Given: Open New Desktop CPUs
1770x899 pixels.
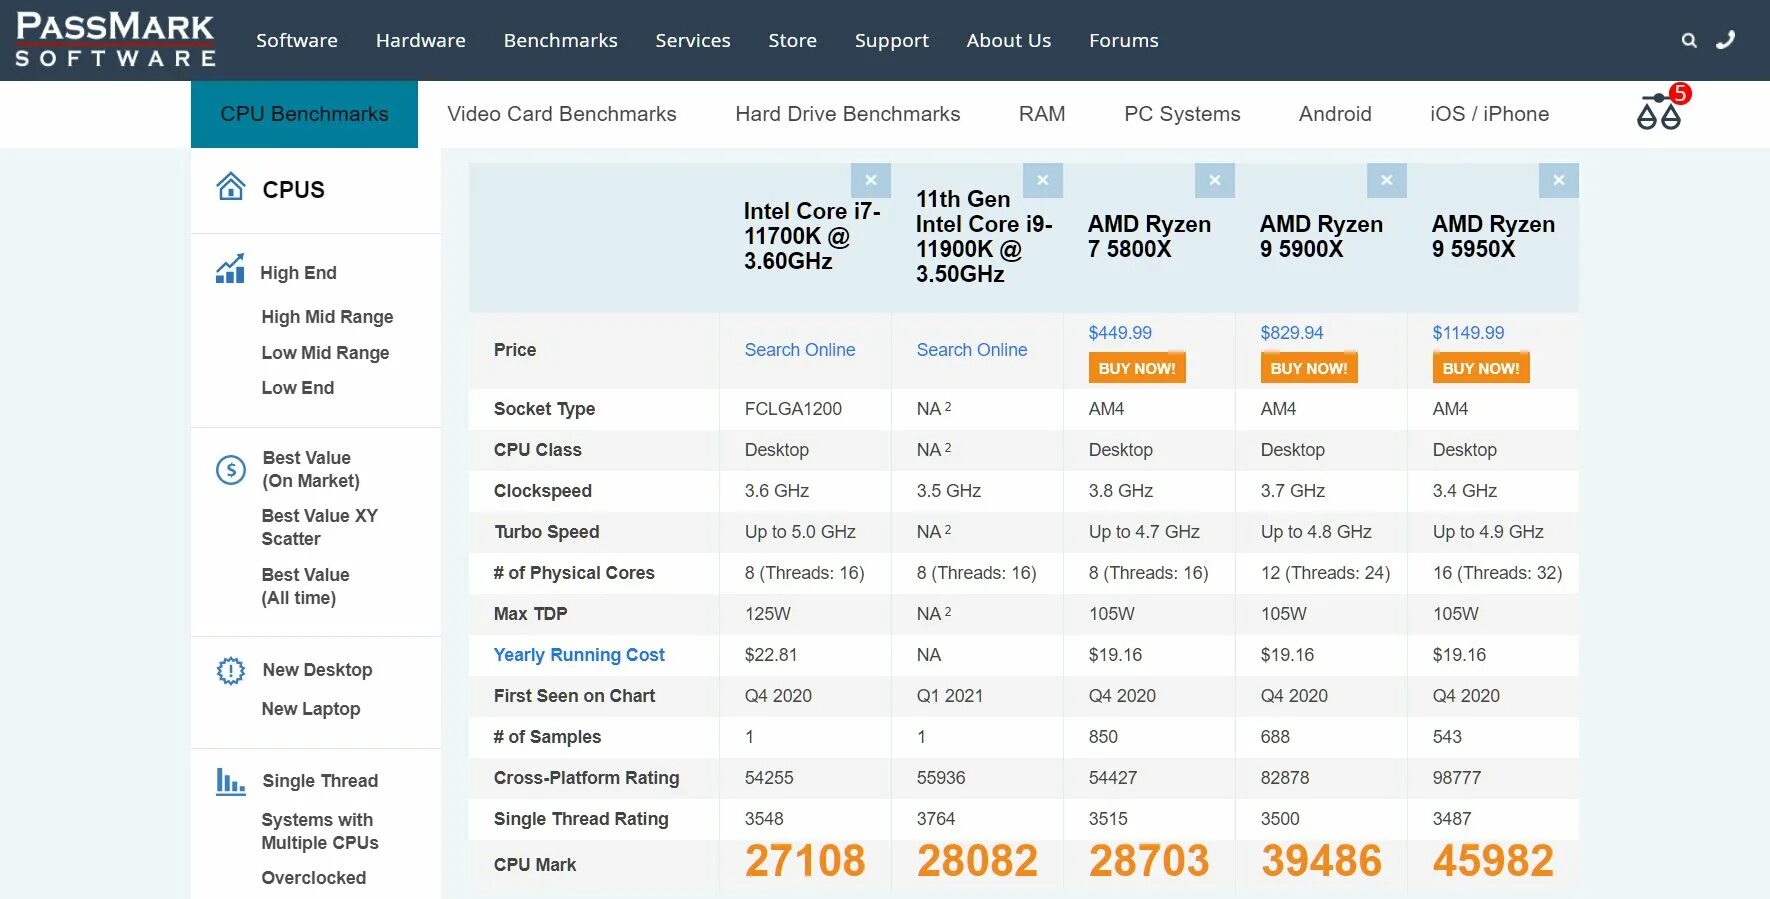Looking at the screenshot, I should (317, 670).
